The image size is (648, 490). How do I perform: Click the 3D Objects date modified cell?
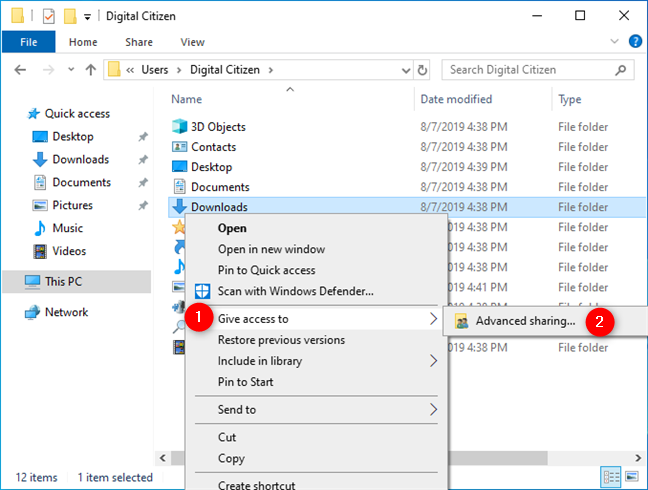pos(464,127)
